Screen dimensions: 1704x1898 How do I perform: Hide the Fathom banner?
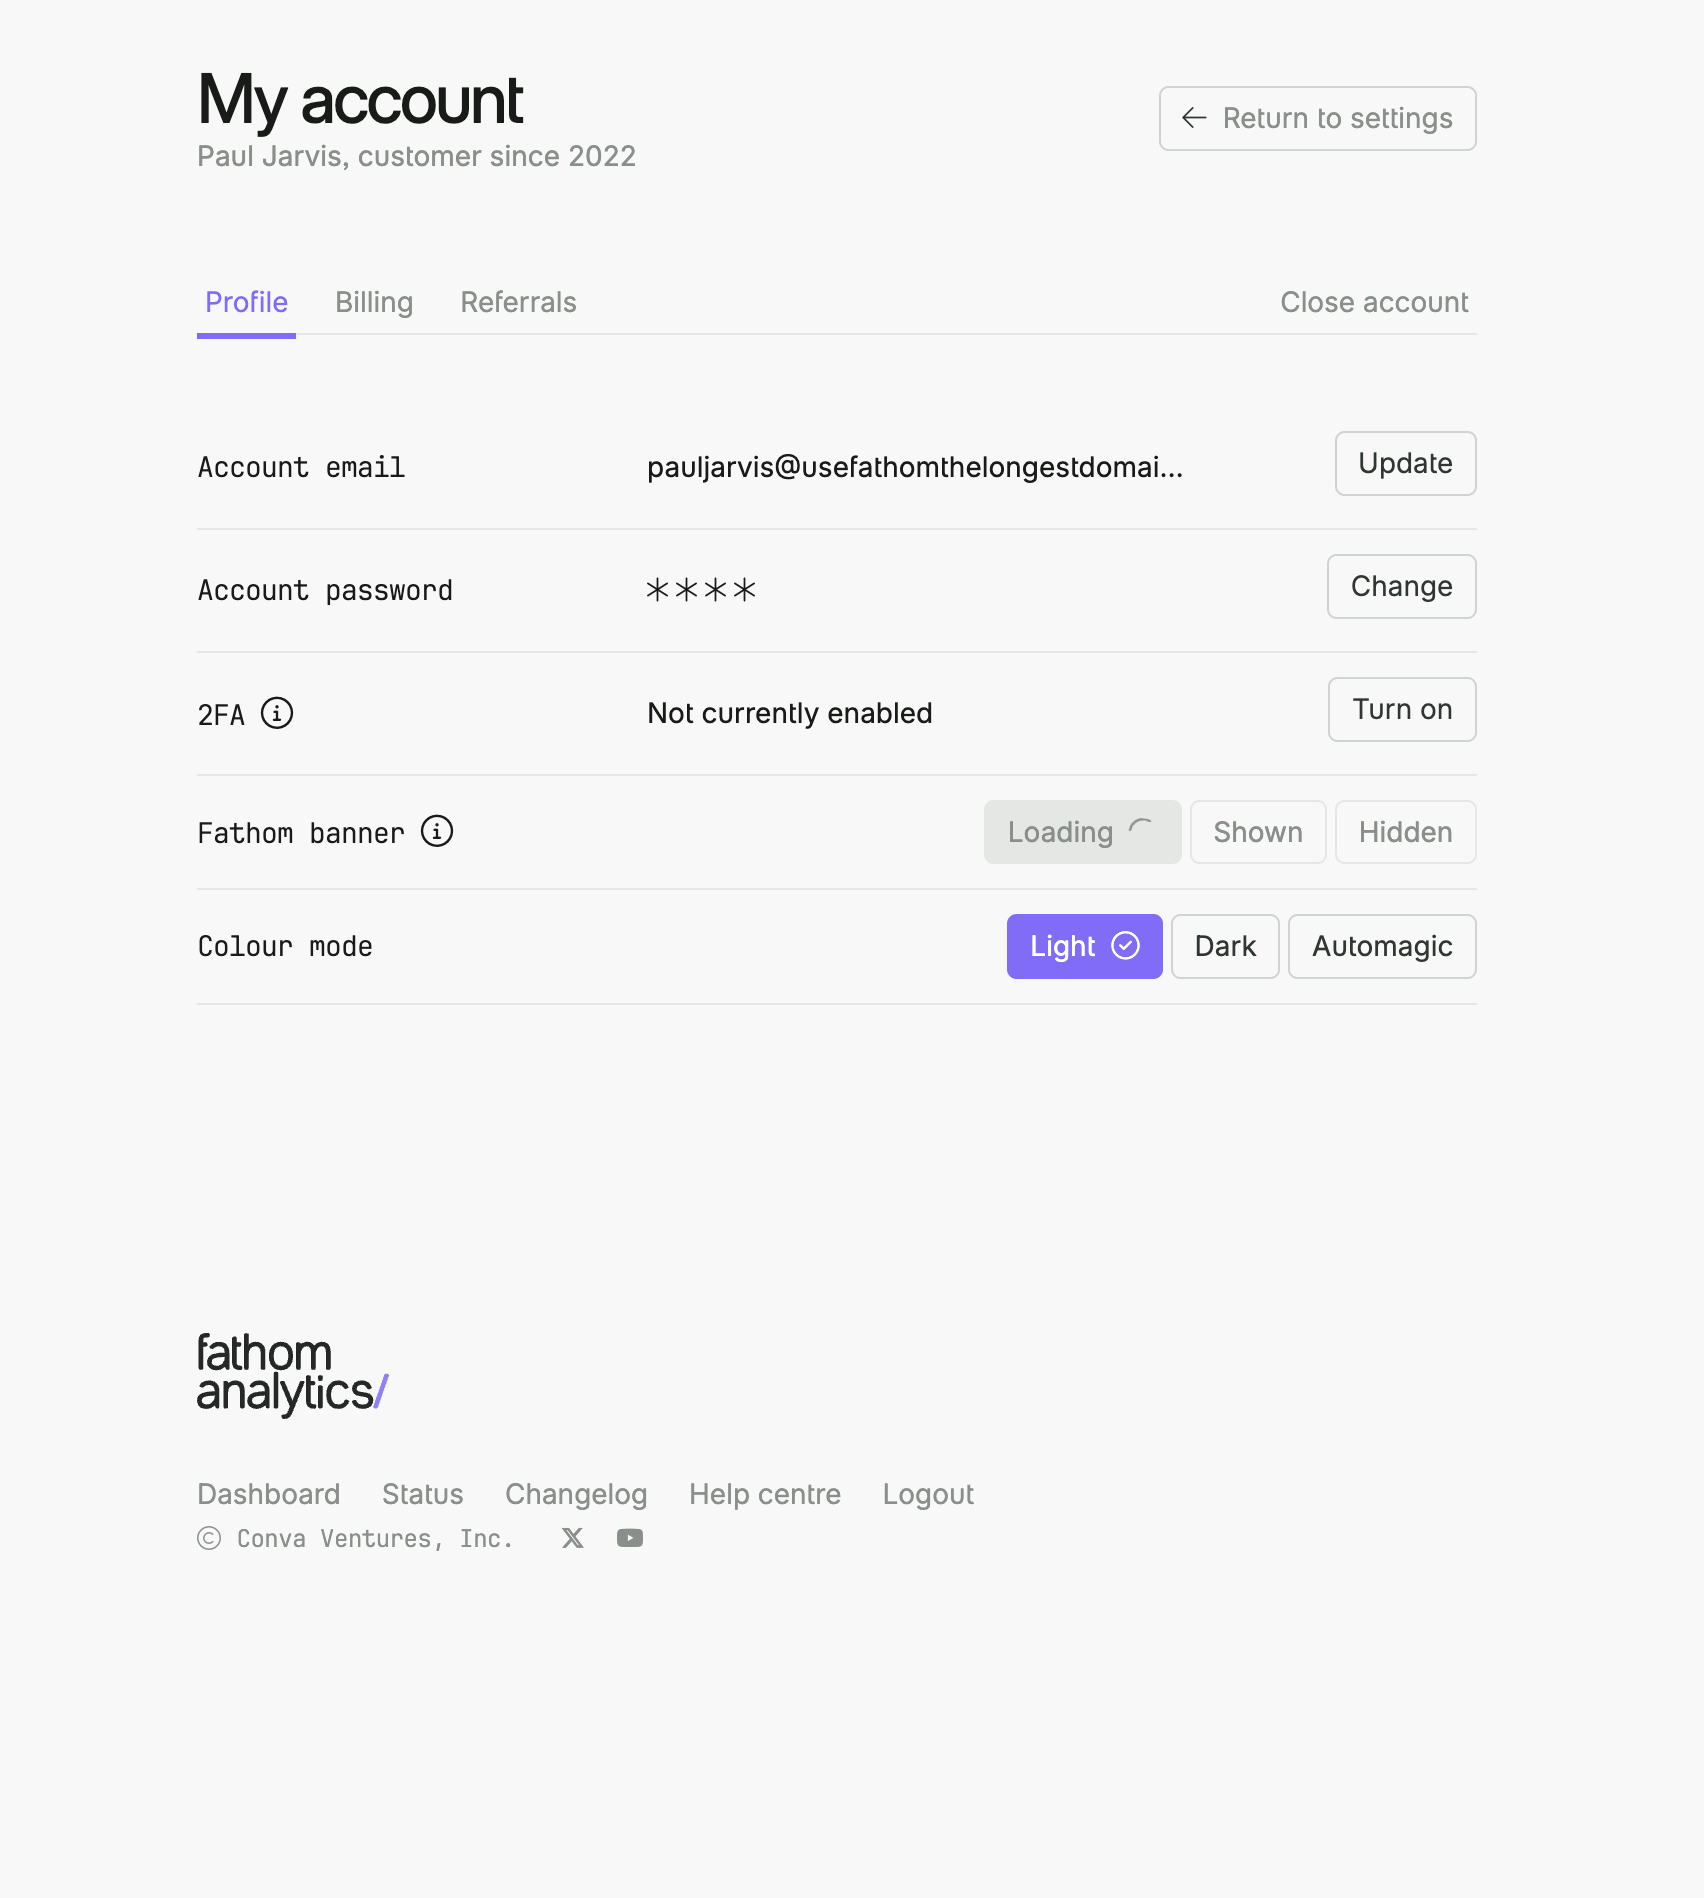click(x=1404, y=831)
